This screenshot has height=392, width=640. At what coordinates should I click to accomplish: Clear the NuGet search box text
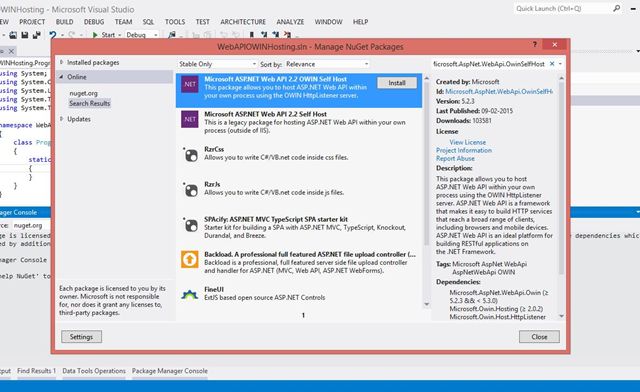tap(552, 64)
